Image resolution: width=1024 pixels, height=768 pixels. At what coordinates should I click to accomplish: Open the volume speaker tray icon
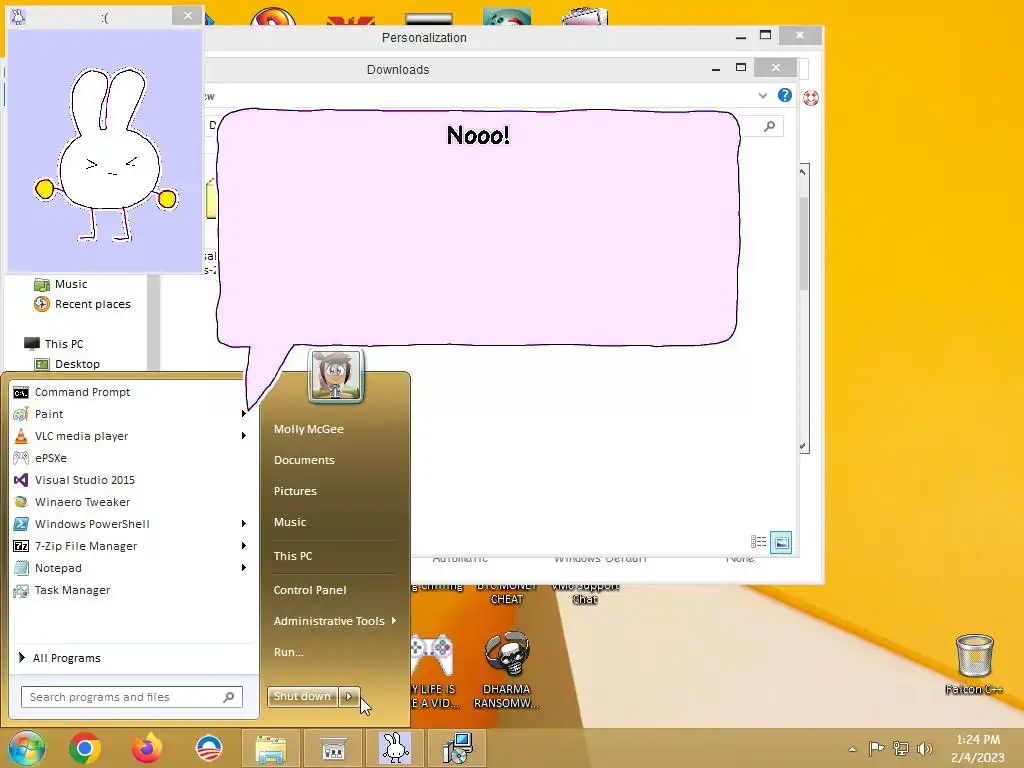coord(924,748)
